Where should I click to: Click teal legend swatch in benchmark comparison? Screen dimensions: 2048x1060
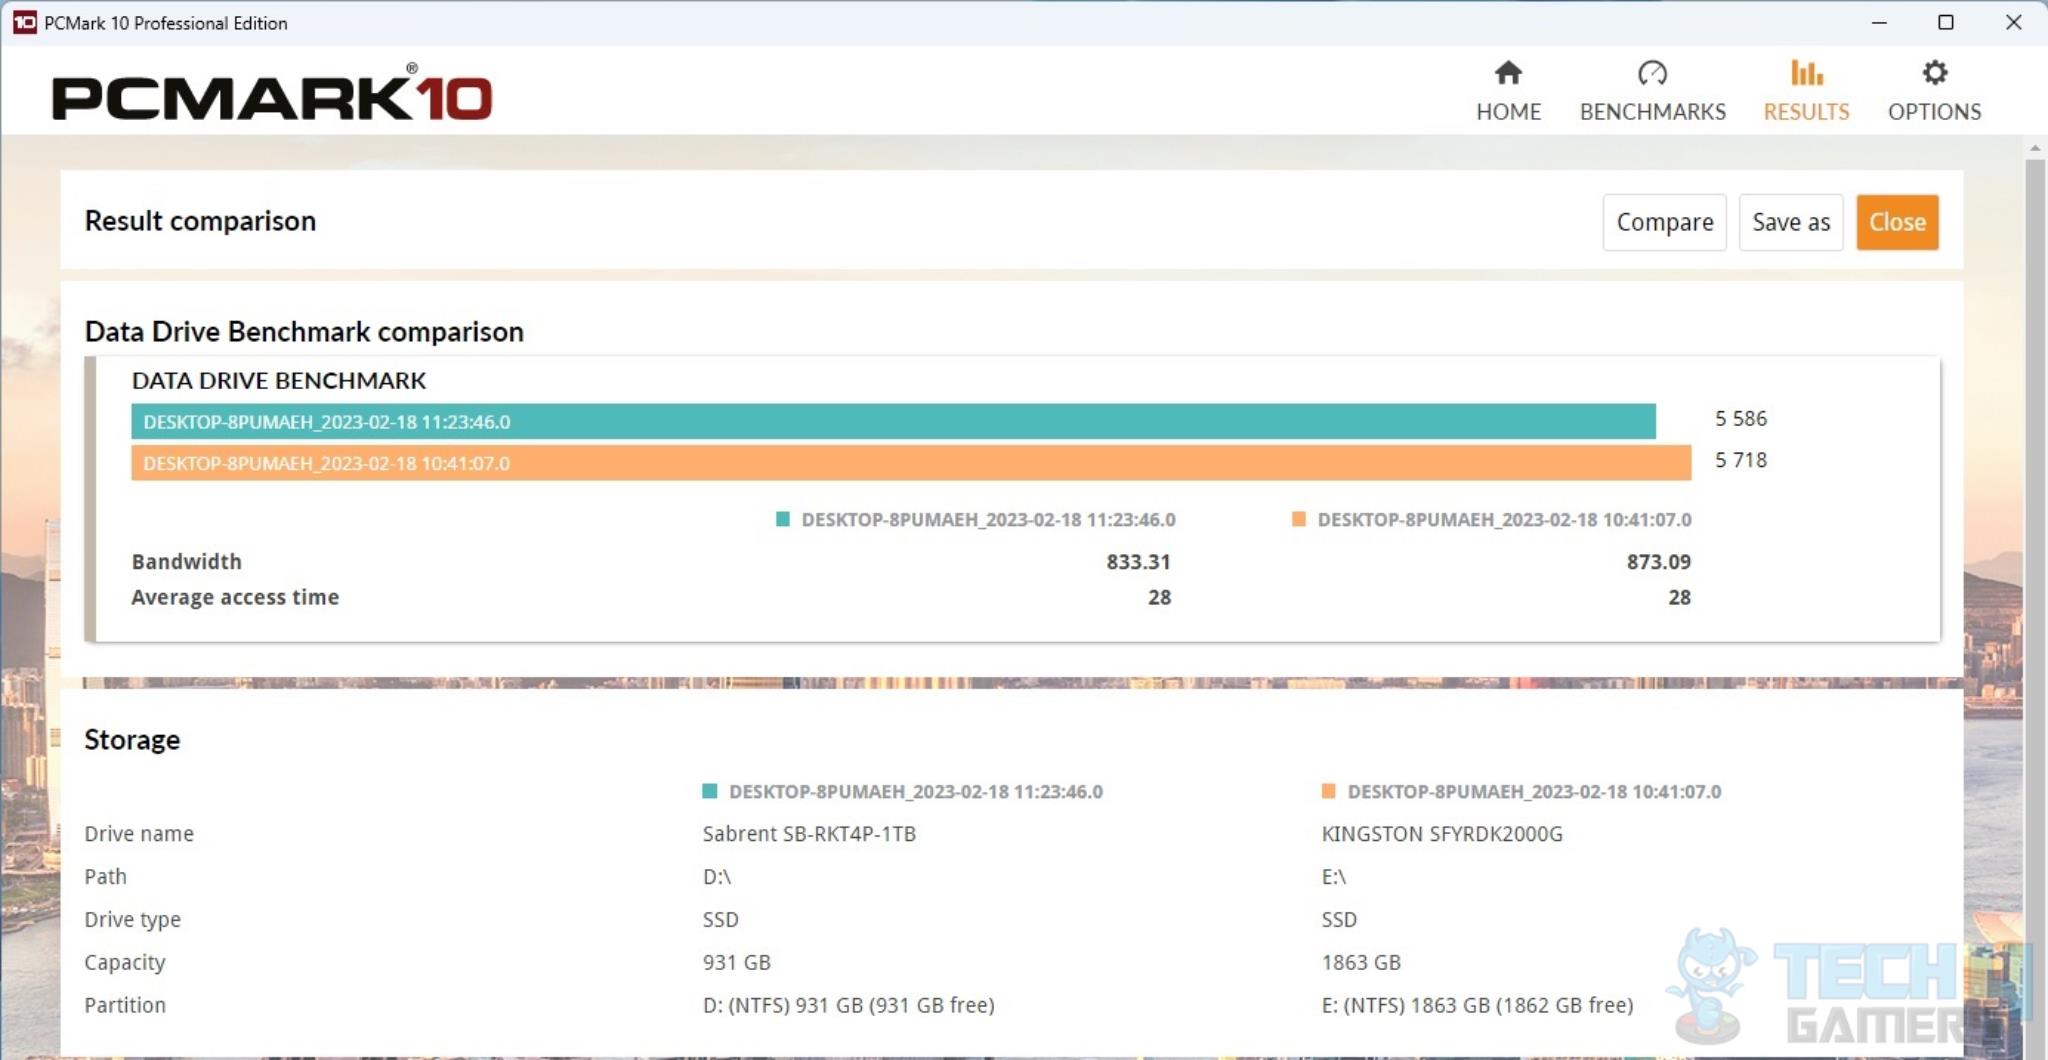(783, 519)
